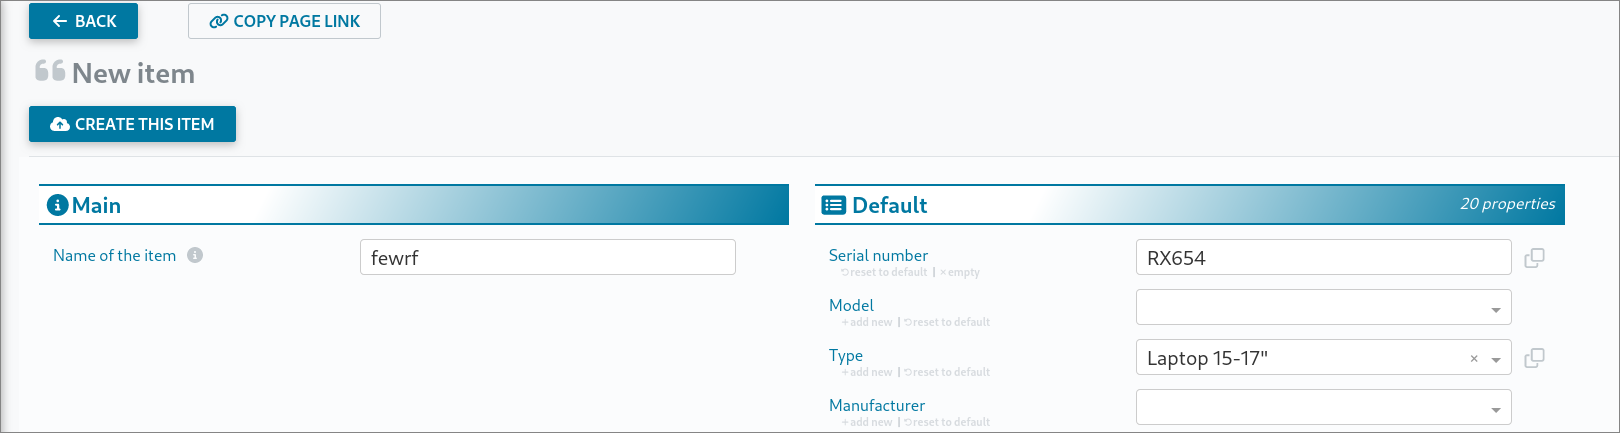This screenshot has width=1620, height=433.
Task: Click the Main section info icon
Action: tap(58, 205)
